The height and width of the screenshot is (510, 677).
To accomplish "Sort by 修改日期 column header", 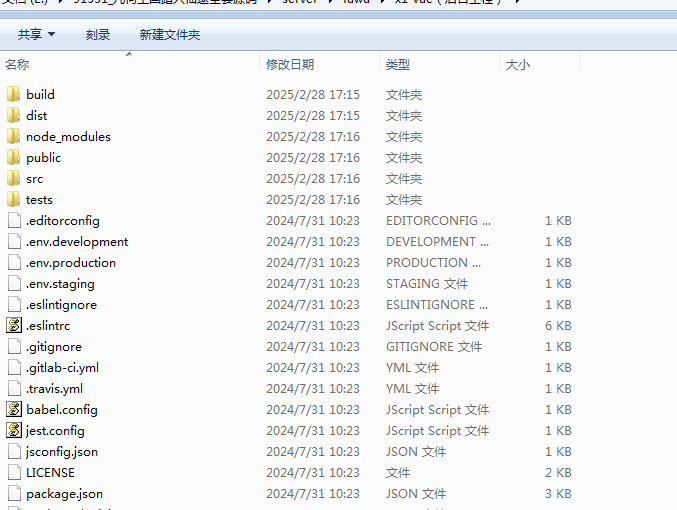I will (x=290, y=65).
